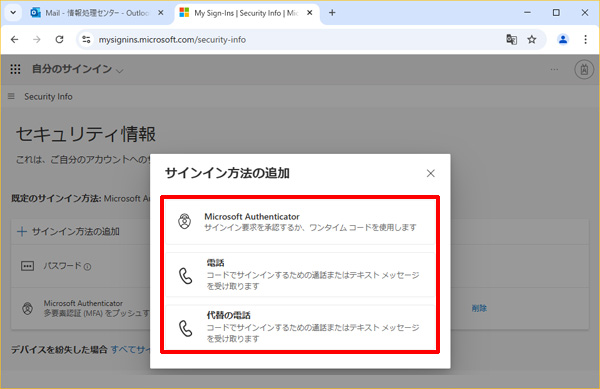
Task: Close the My Sign-Ins tab
Action: [x=310, y=13]
